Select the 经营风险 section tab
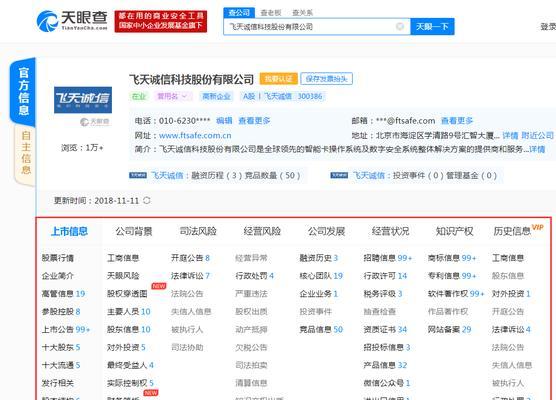556x400 pixels. point(262,231)
